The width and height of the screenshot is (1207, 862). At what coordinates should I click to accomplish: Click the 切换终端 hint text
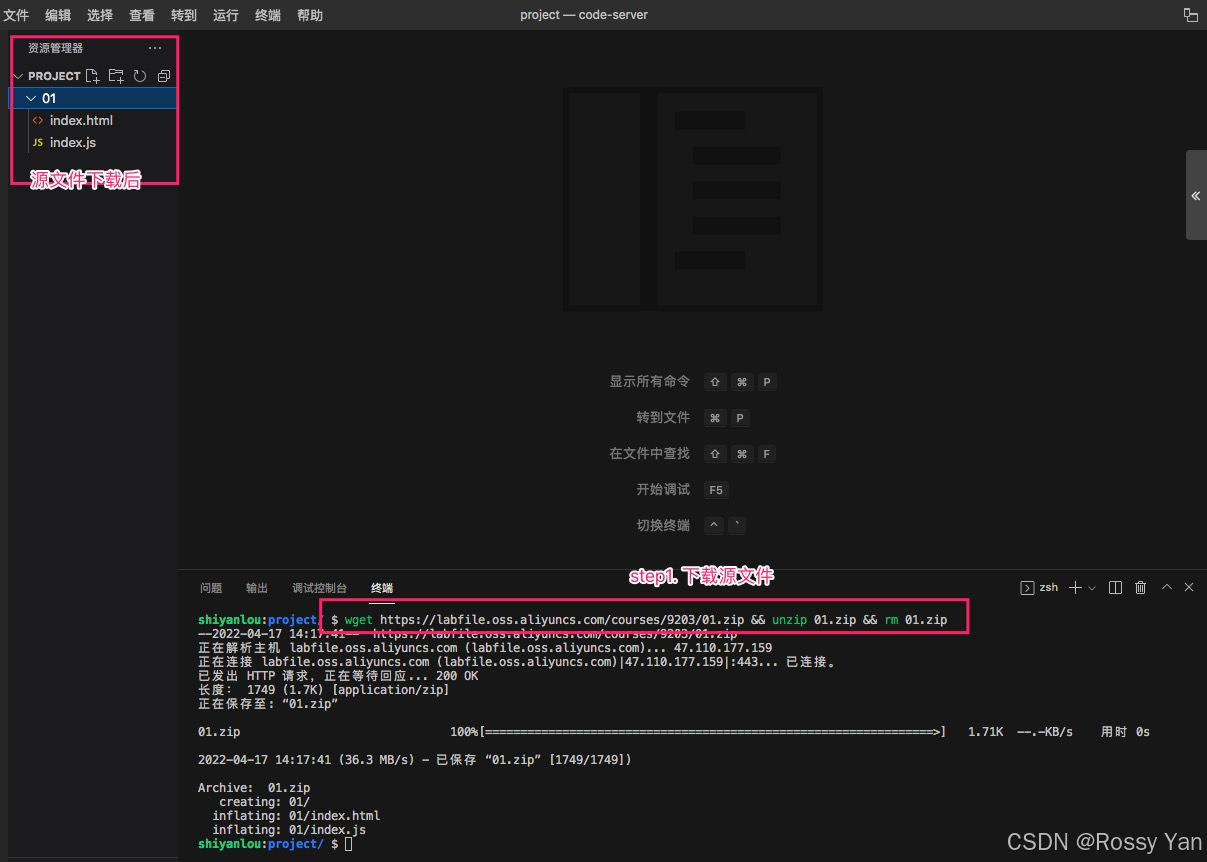(x=663, y=525)
